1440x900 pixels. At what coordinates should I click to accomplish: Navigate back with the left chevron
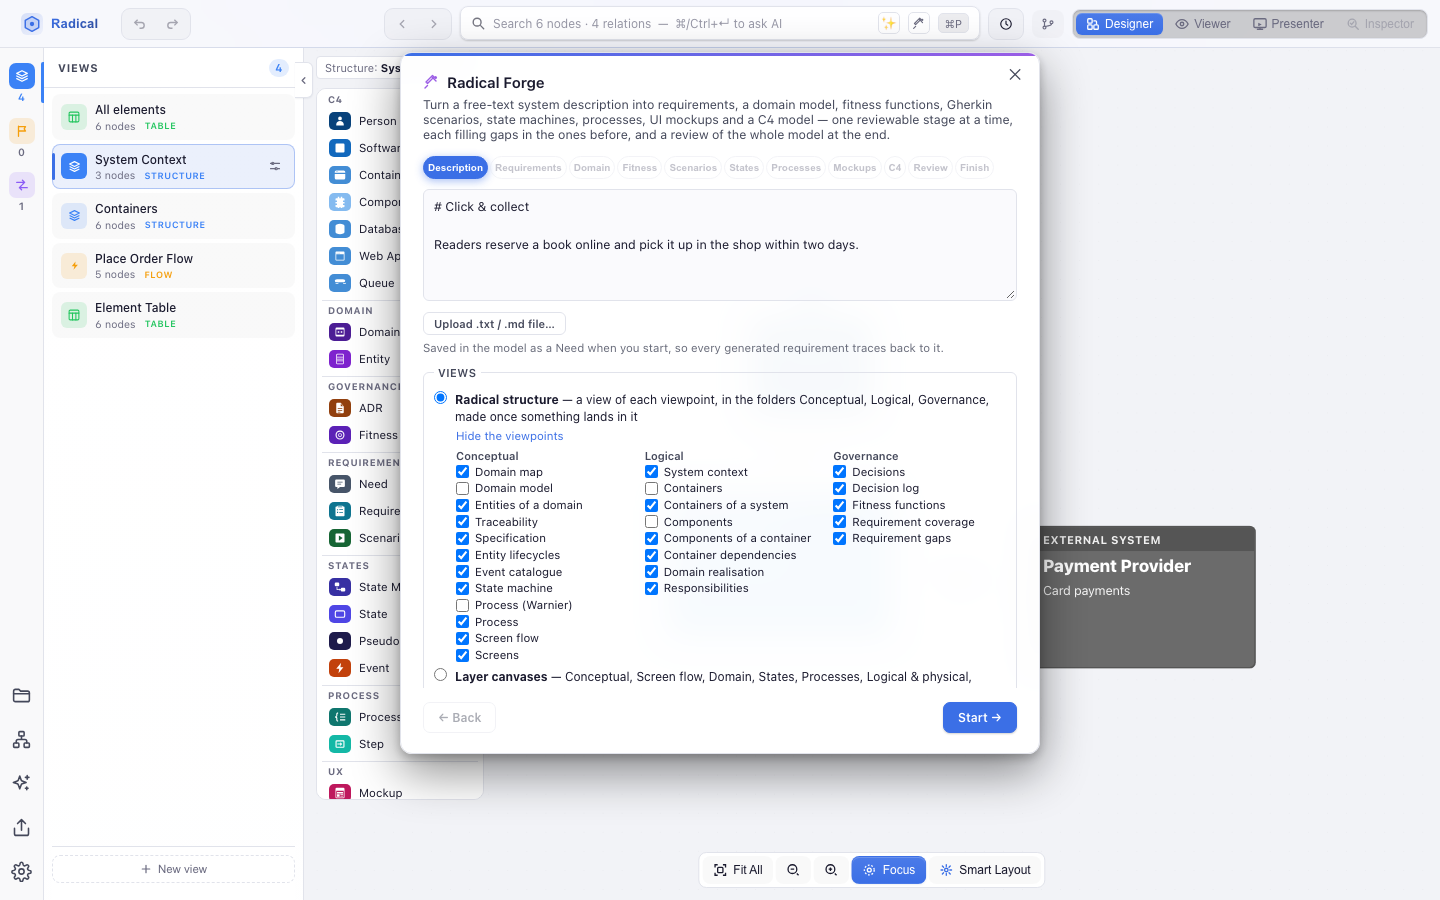pos(402,24)
